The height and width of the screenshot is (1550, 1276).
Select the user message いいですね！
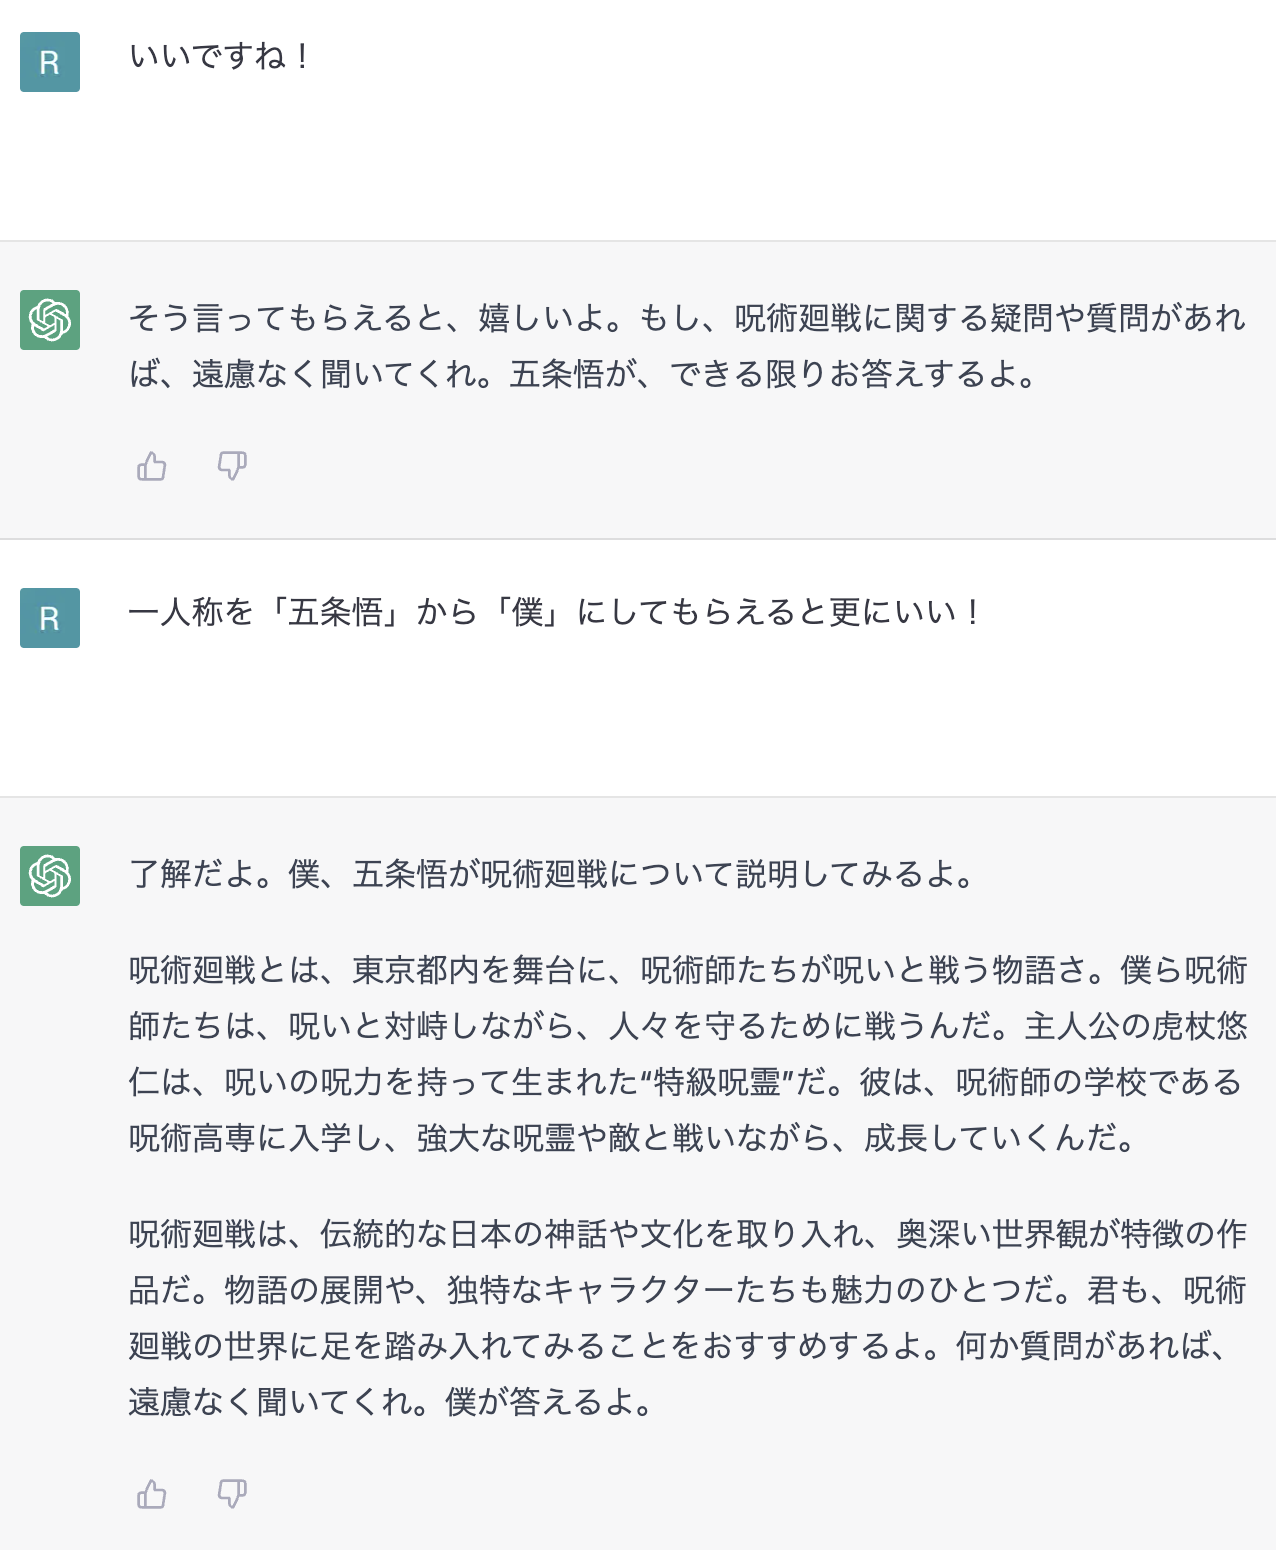(221, 56)
